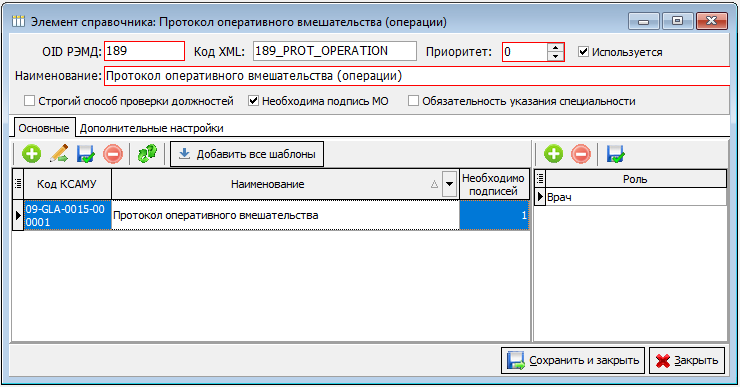Click the window title bar icon
Viewport: 740px width, 387px height.
(18, 21)
